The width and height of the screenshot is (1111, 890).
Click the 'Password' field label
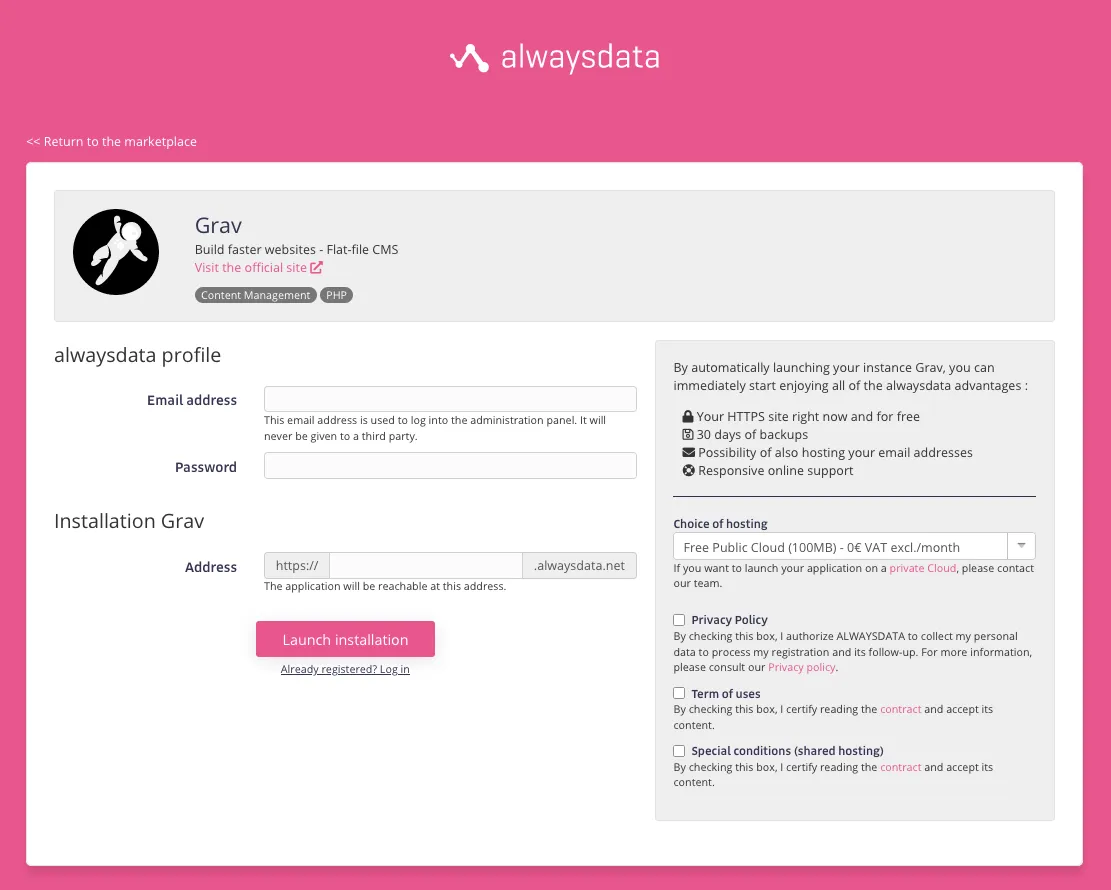(x=205, y=467)
